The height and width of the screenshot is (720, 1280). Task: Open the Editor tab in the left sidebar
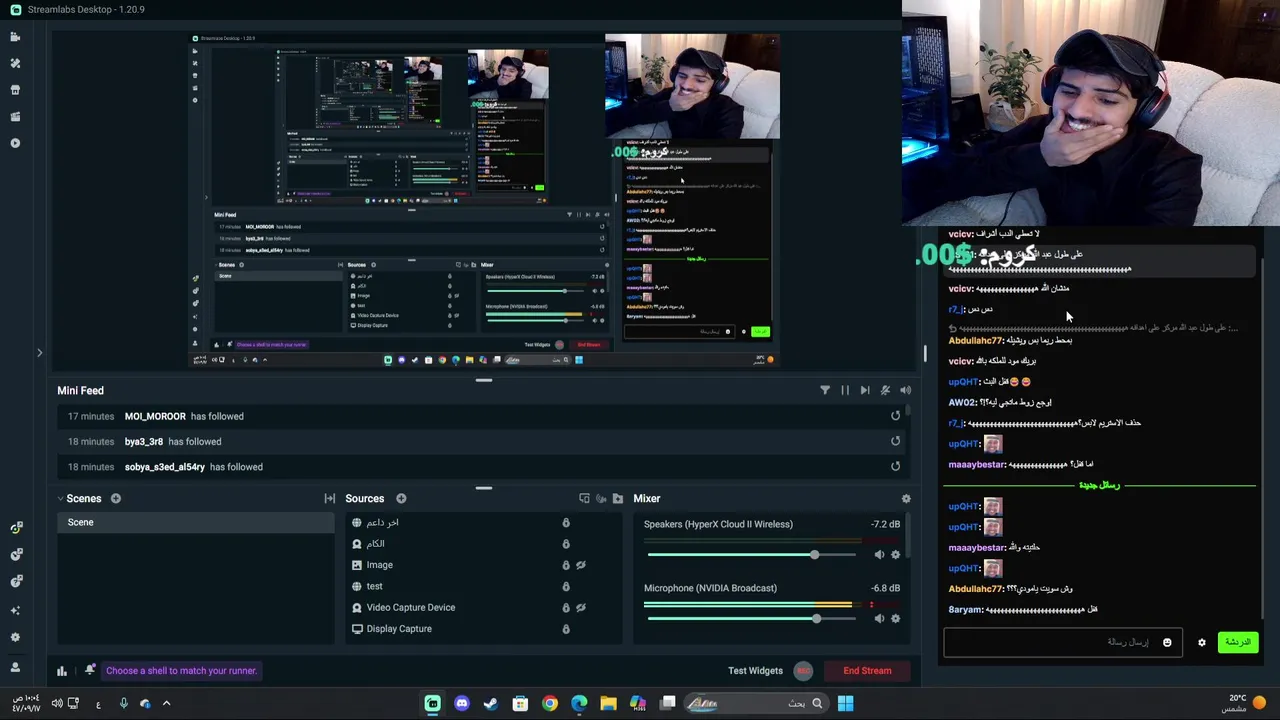click(15, 37)
